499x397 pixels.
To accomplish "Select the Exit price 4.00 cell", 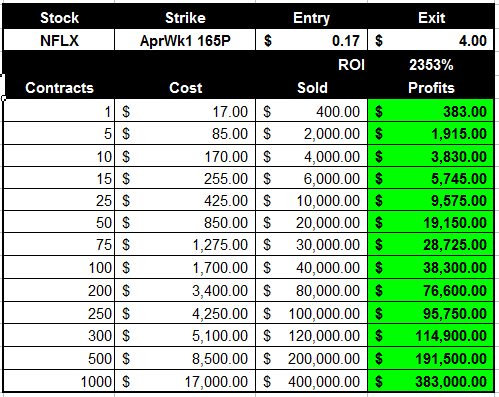I will pos(431,40).
